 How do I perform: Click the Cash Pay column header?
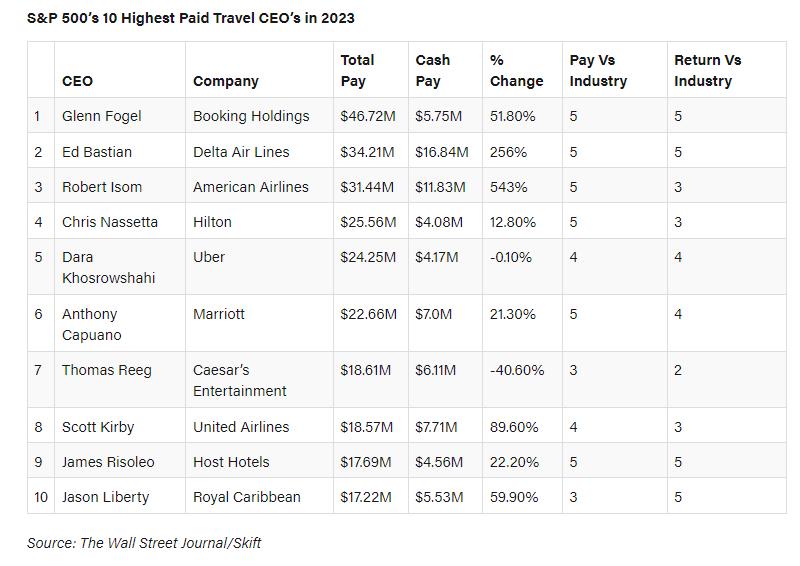(x=433, y=70)
